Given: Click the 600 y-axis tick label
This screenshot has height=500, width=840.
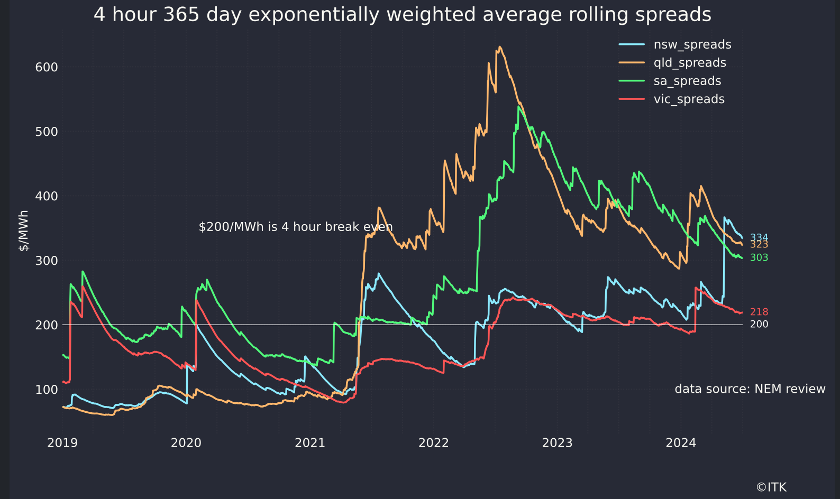Looking at the screenshot, I should click(47, 68).
